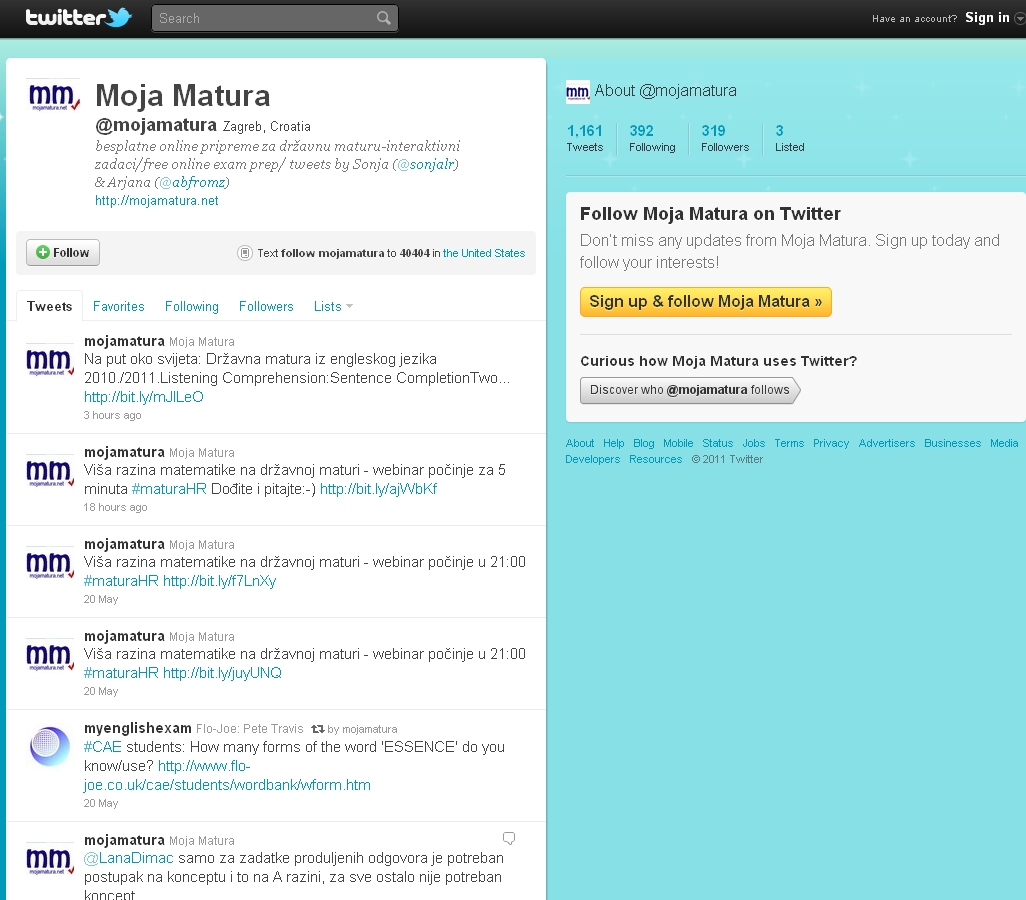Open the myenglishexam avatar image
The width and height of the screenshot is (1026, 900).
50,746
